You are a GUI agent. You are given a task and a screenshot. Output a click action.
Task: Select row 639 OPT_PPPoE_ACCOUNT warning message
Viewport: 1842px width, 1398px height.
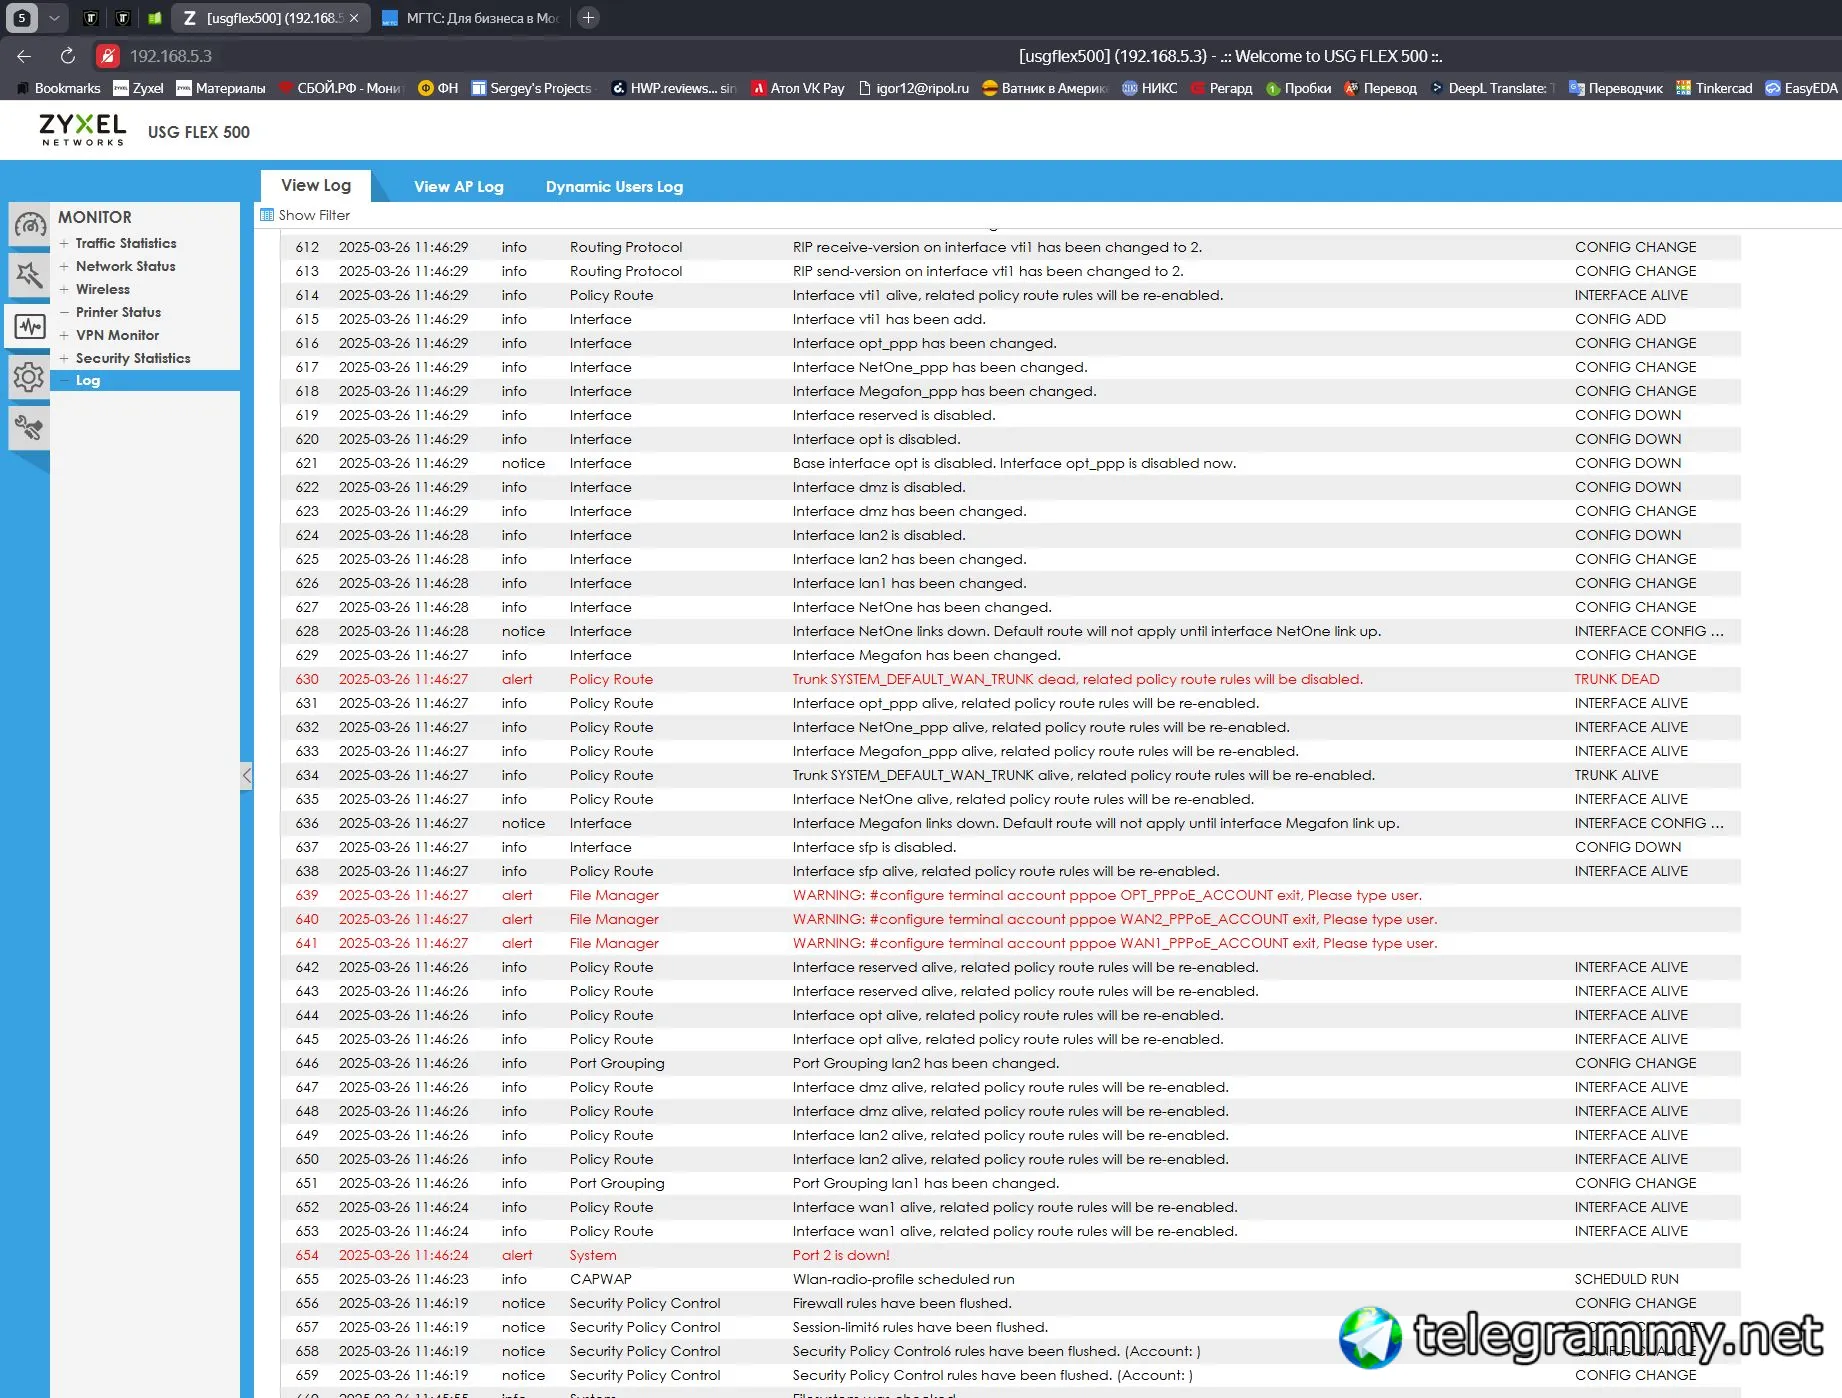tap(1107, 895)
